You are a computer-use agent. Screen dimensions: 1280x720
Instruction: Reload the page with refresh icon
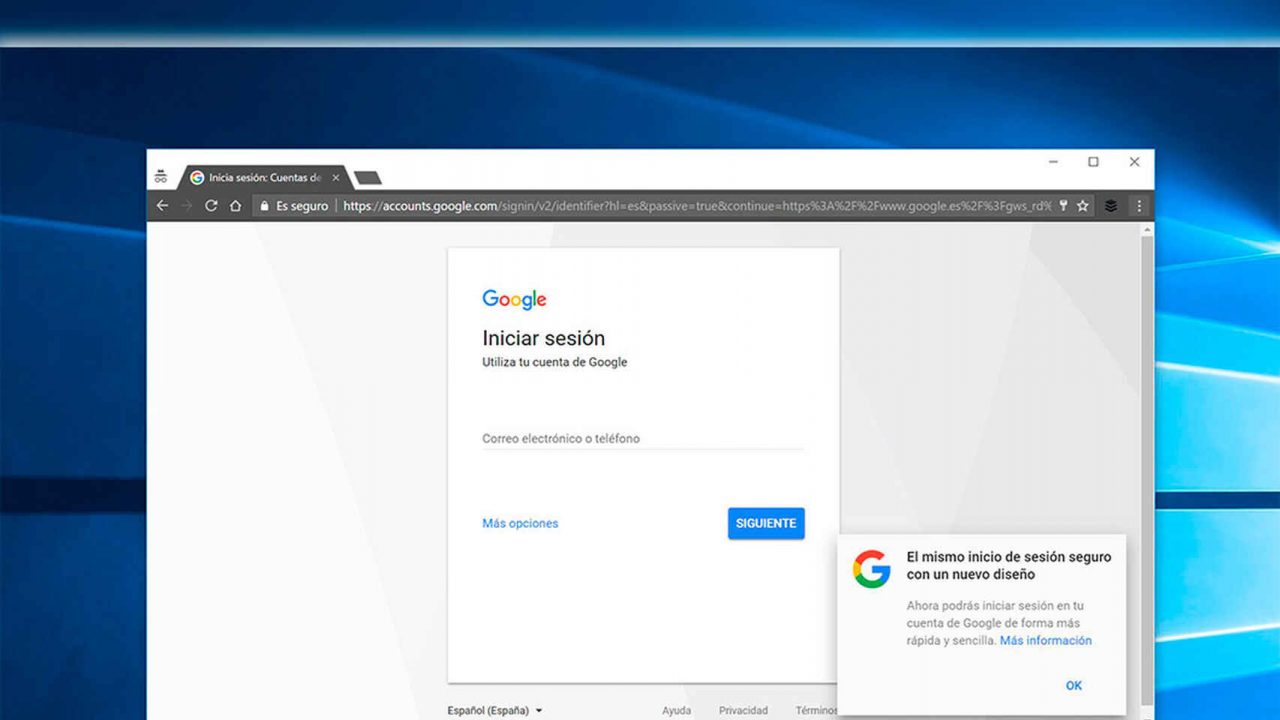pyautogui.click(x=211, y=206)
